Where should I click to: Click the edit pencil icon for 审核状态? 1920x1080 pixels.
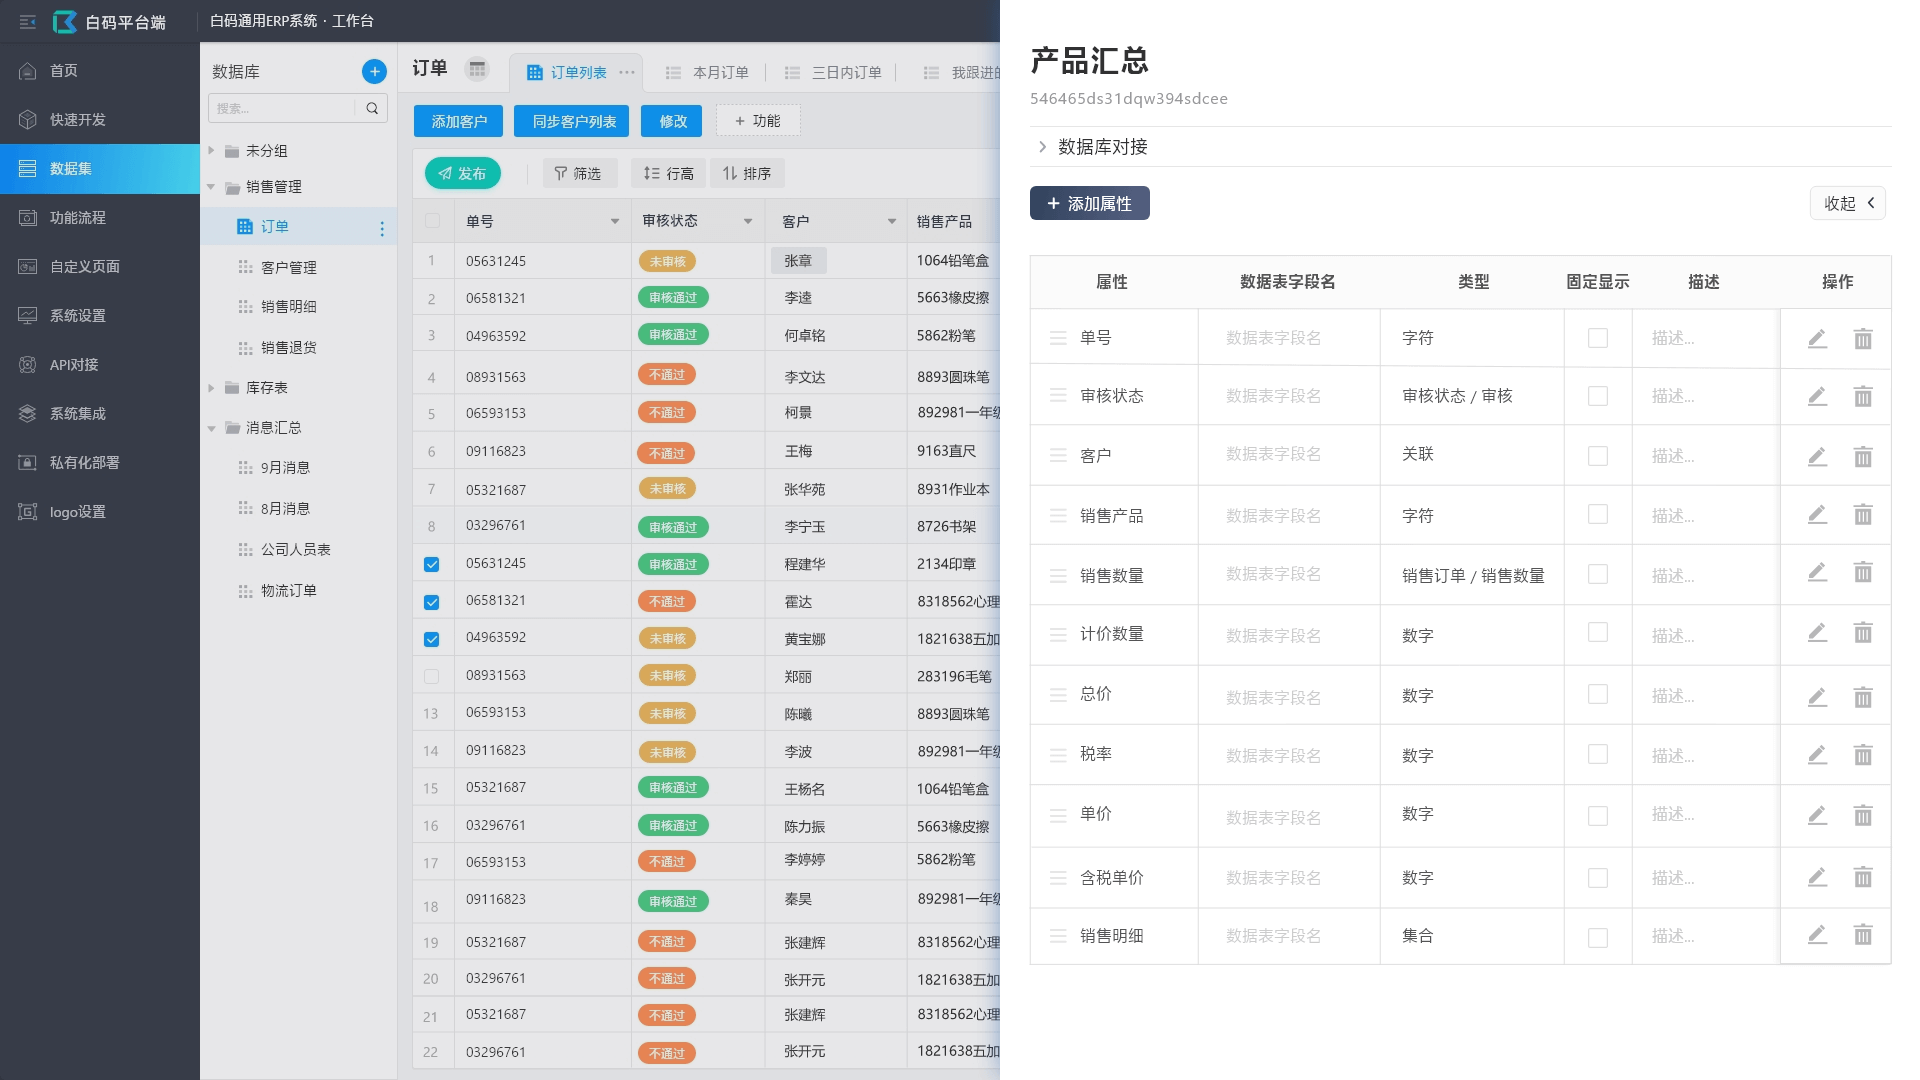coord(1817,396)
